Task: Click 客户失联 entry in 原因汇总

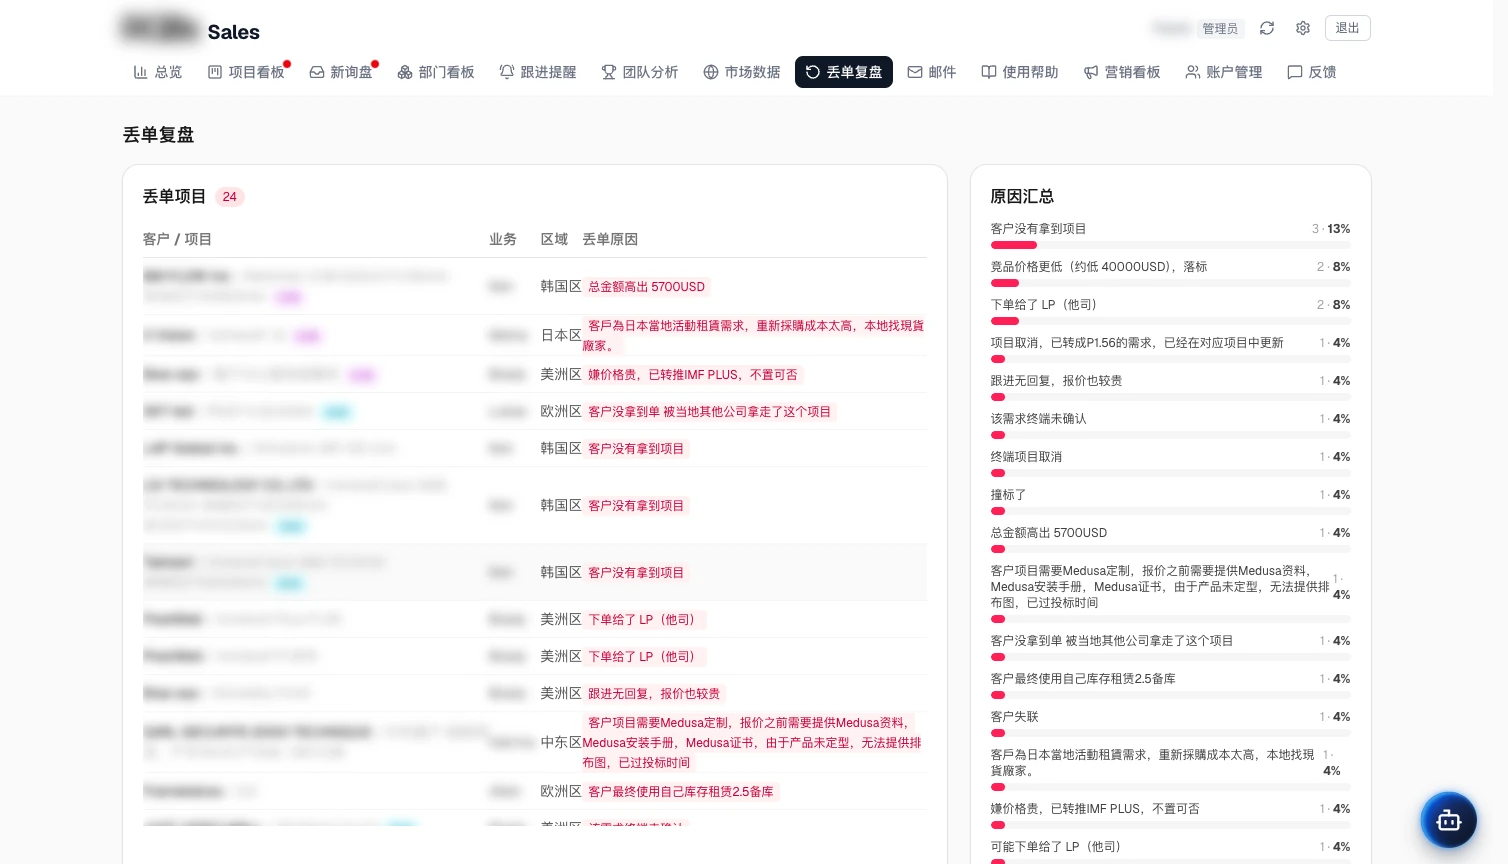Action: [x=1015, y=717]
